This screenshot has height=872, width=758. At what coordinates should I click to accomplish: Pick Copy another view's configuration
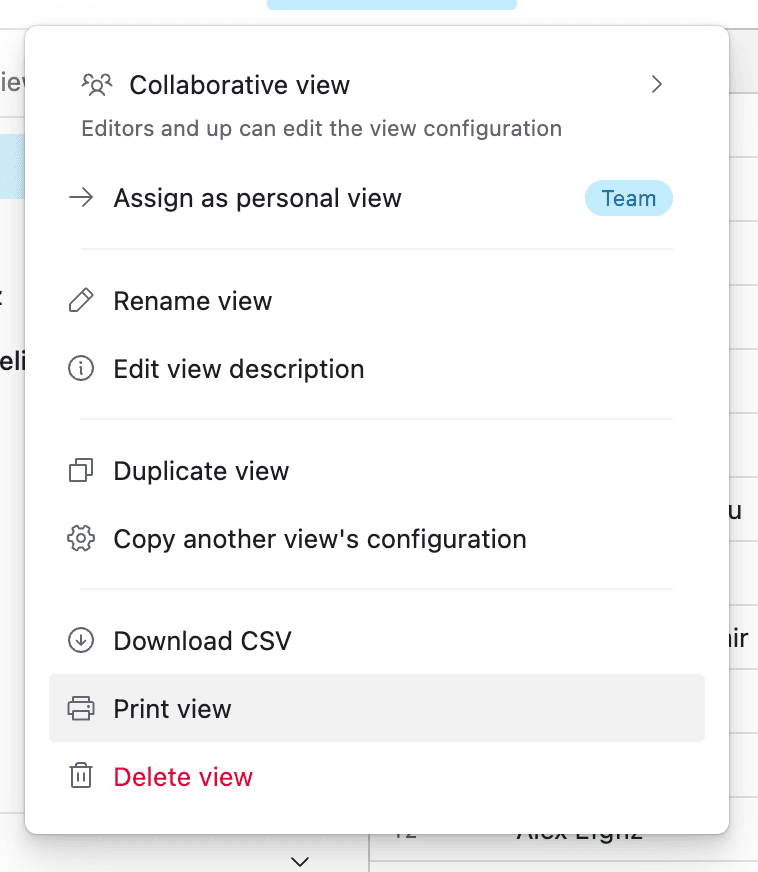320,539
